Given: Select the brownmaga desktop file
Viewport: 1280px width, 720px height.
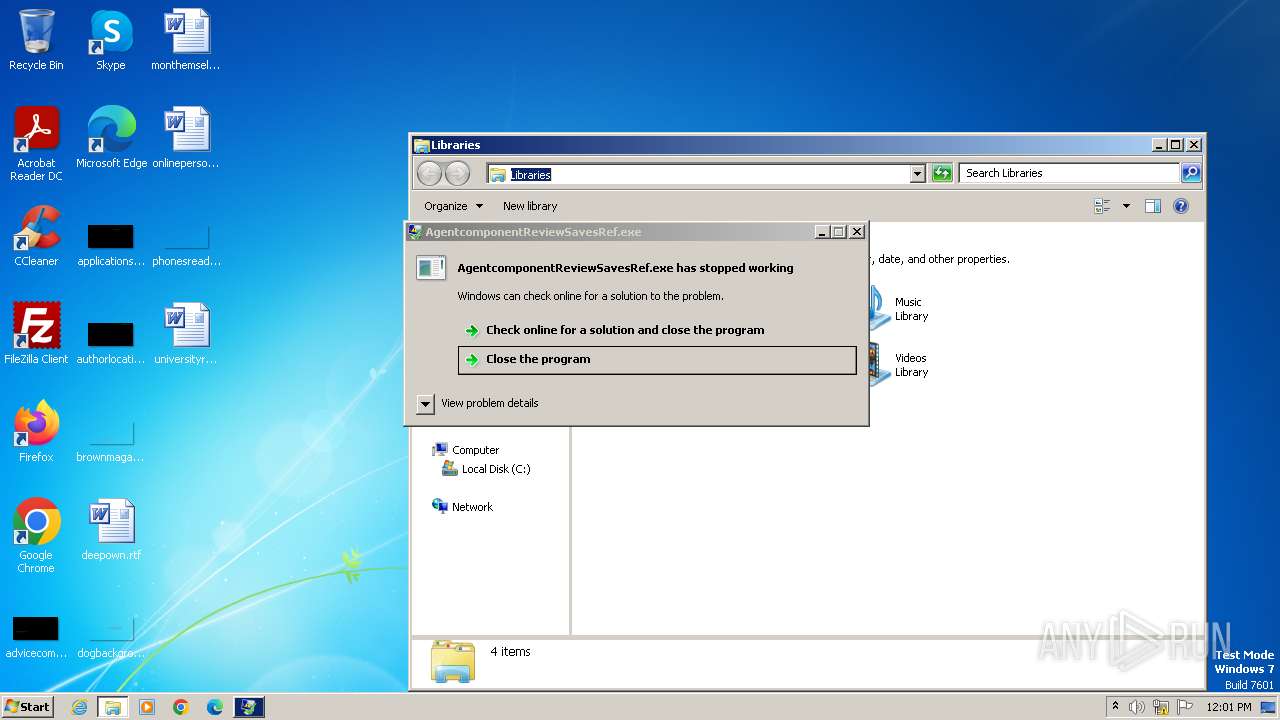Looking at the screenshot, I should pos(111,441).
